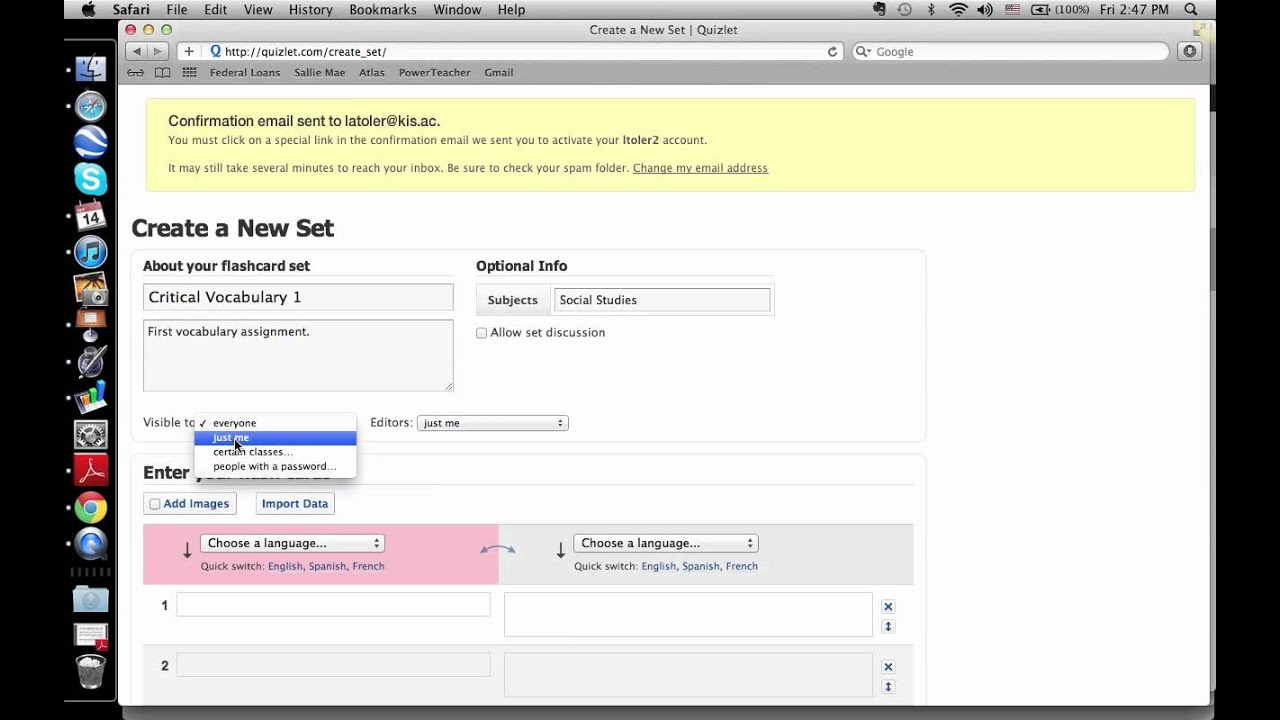Open System Preferences gear in dock

tap(90, 434)
